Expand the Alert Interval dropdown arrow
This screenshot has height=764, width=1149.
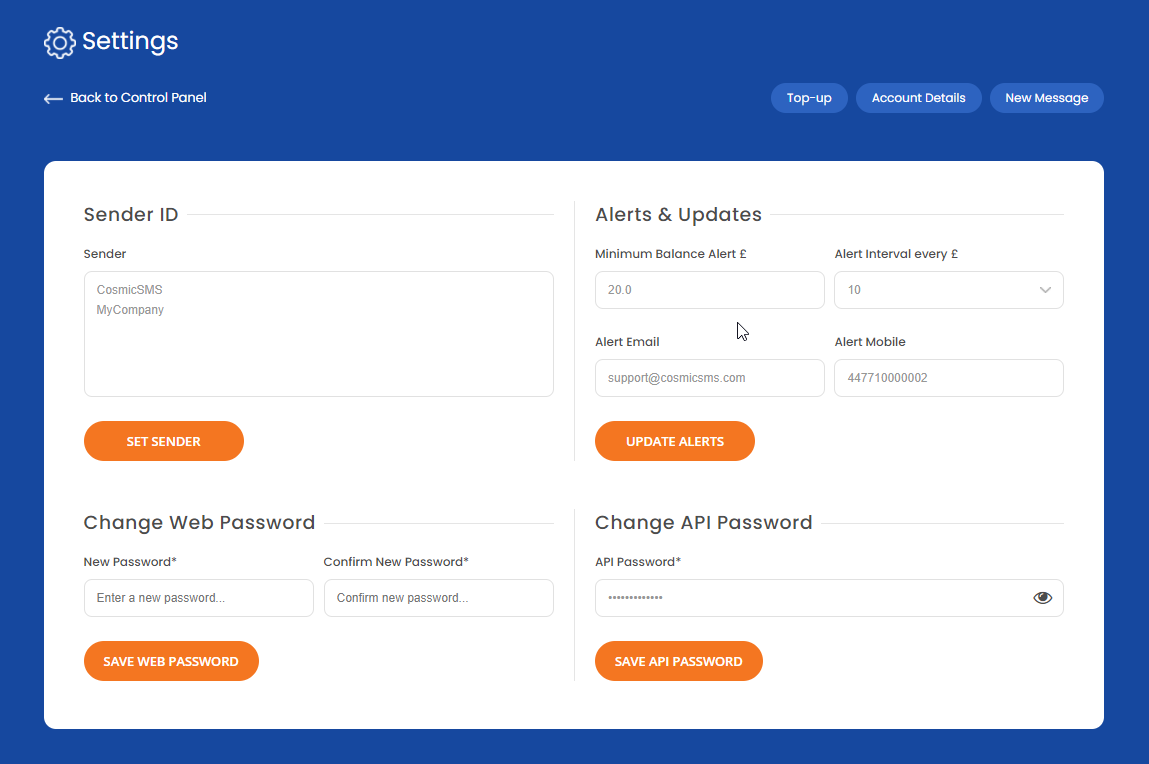click(1045, 290)
